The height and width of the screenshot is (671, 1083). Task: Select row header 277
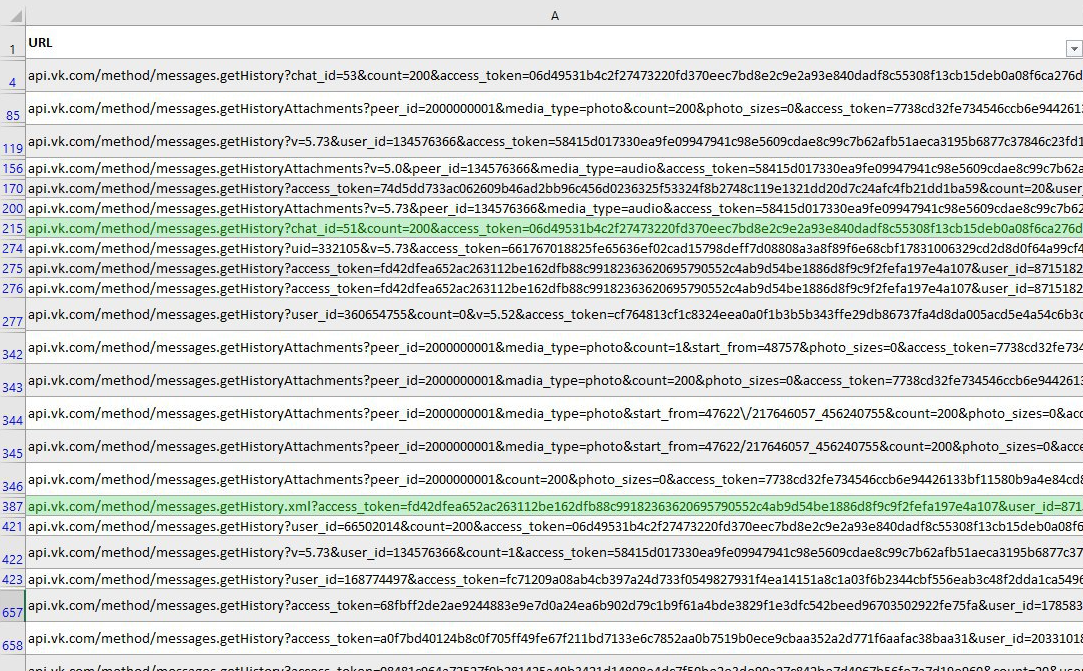click(x=12, y=314)
